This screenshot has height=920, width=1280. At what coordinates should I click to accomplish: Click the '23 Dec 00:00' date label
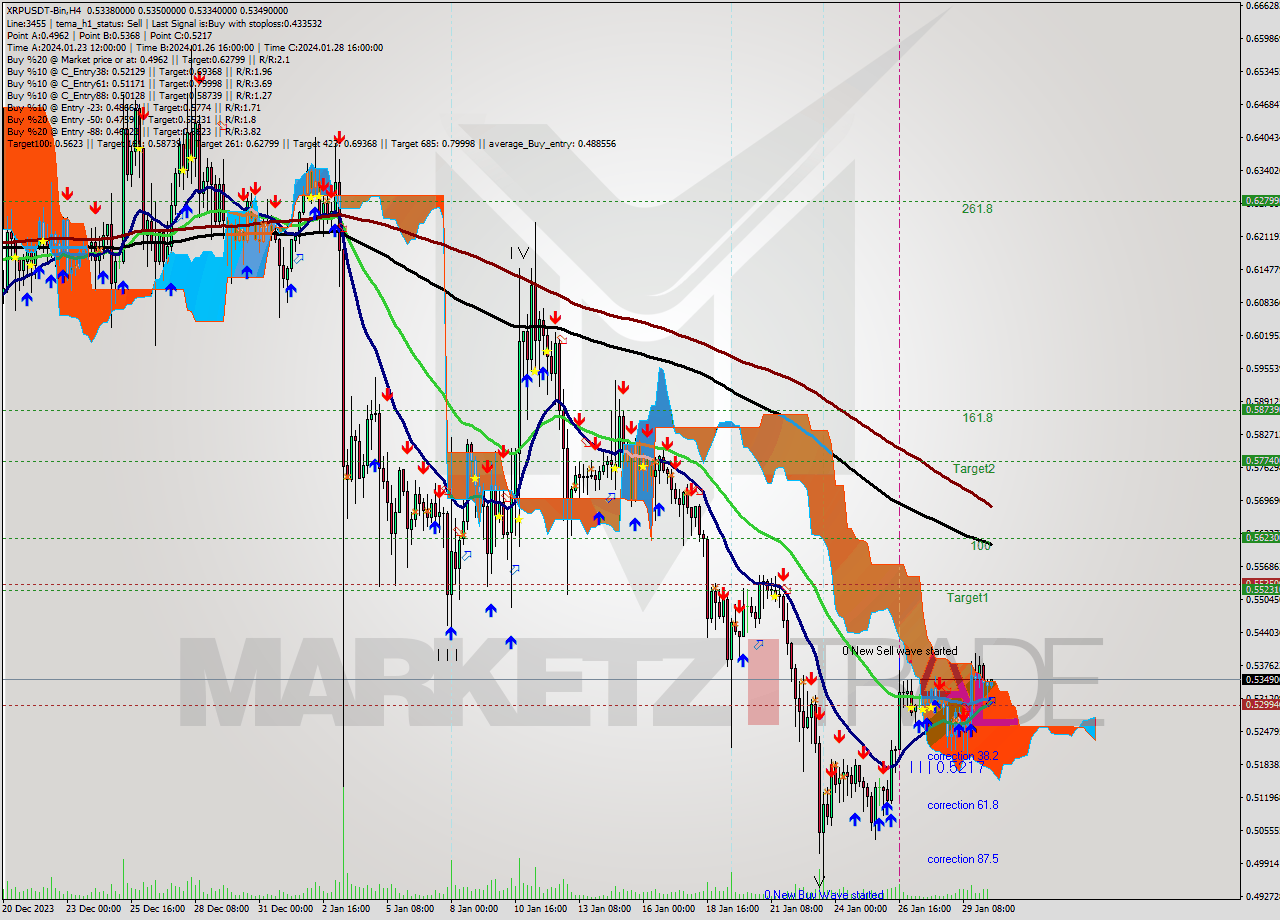coord(92,909)
